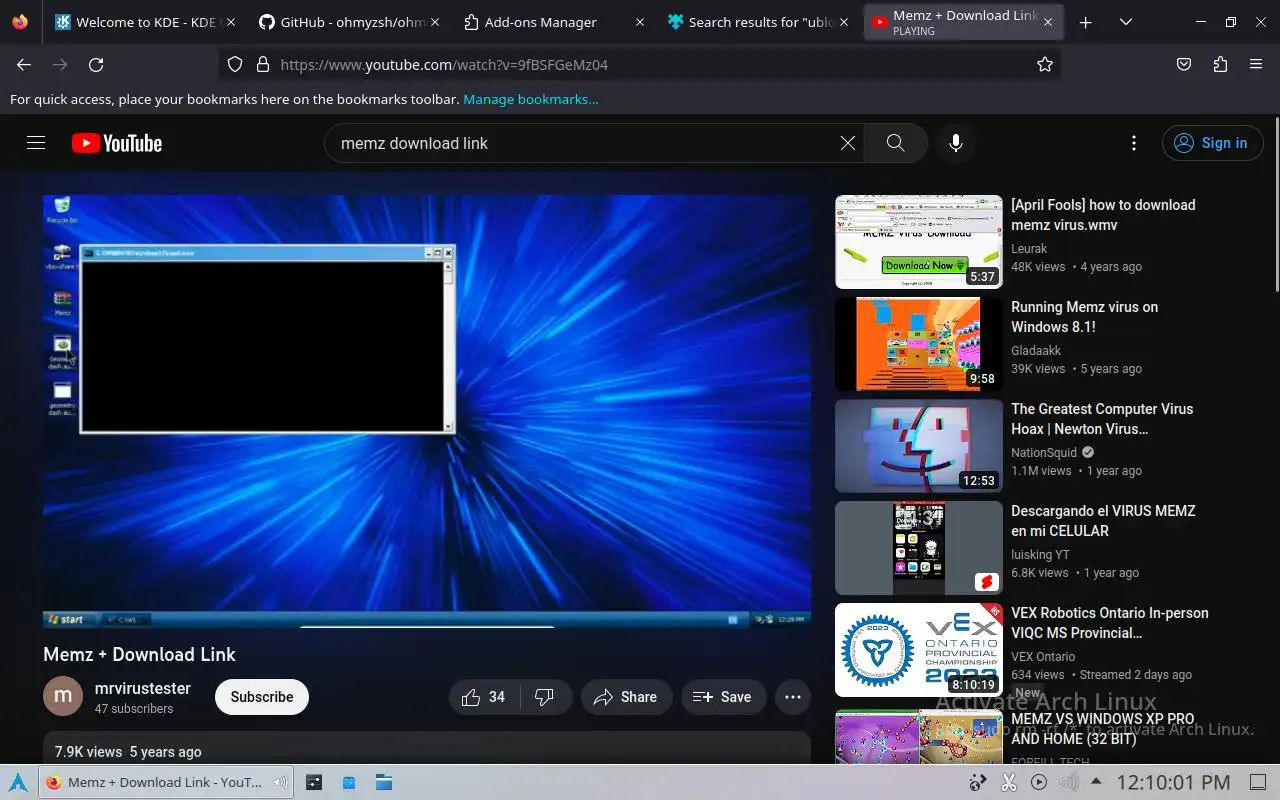Viewport: 1280px width, 800px height.
Task: Clear the search box text with X
Action: [x=848, y=143]
